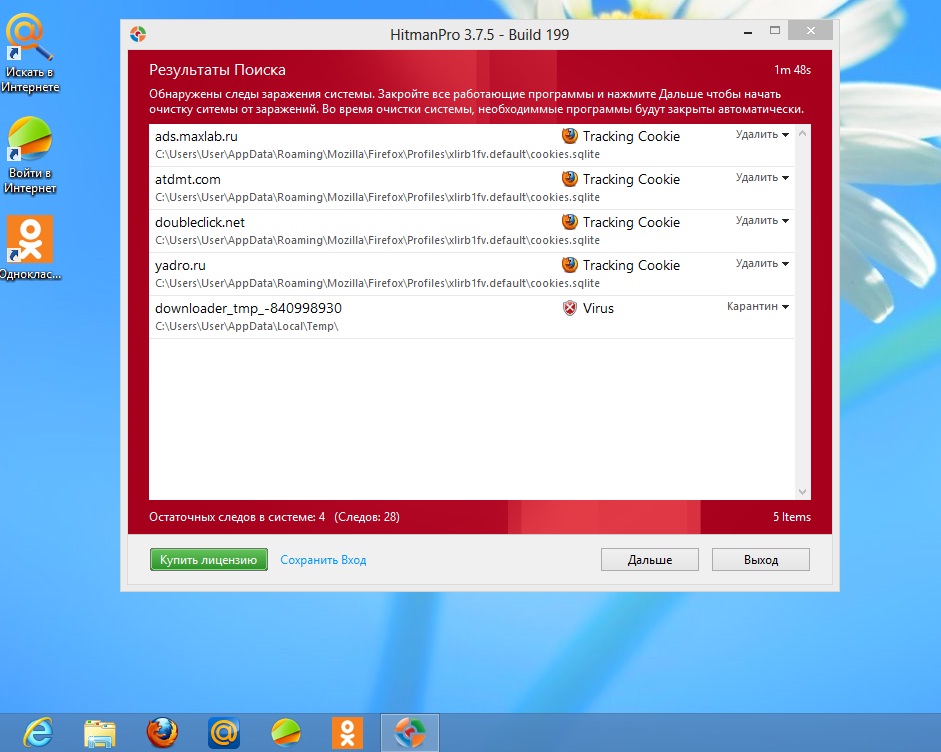Open Удалить dropdown for doubleclick.net
The height and width of the screenshot is (752, 941).
(x=762, y=220)
